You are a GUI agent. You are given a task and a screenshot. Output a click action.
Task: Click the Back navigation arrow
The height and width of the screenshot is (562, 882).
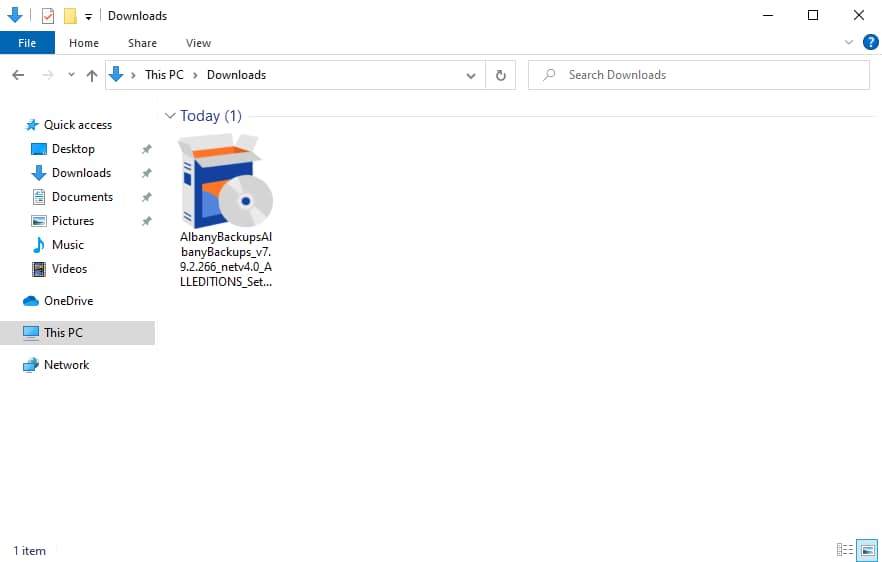pyautogui.click(x=18, y=75)
